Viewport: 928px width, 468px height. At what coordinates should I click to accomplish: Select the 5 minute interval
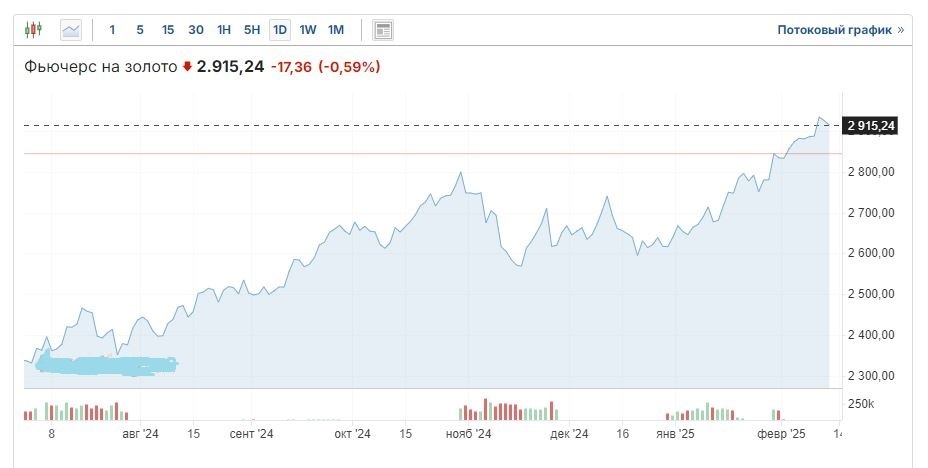coord(140,30)
